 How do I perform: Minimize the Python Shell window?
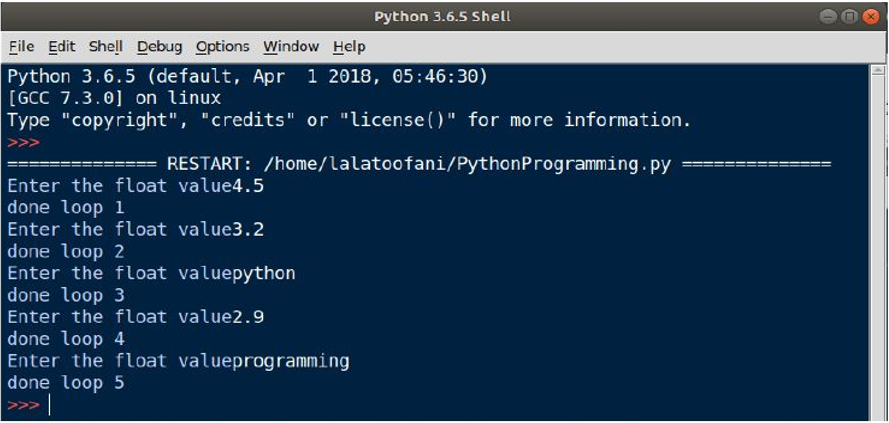828,16
